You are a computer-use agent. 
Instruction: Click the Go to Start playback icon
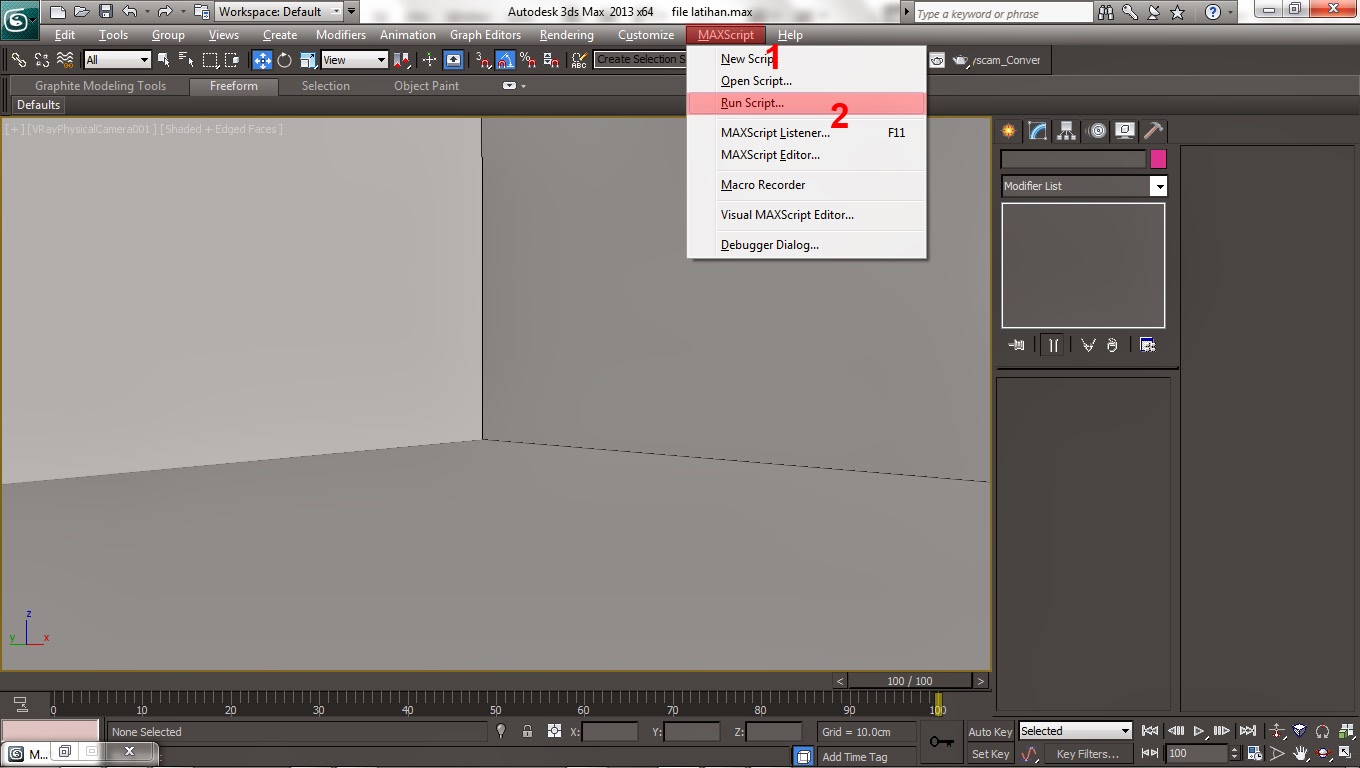coord(1149,731)
